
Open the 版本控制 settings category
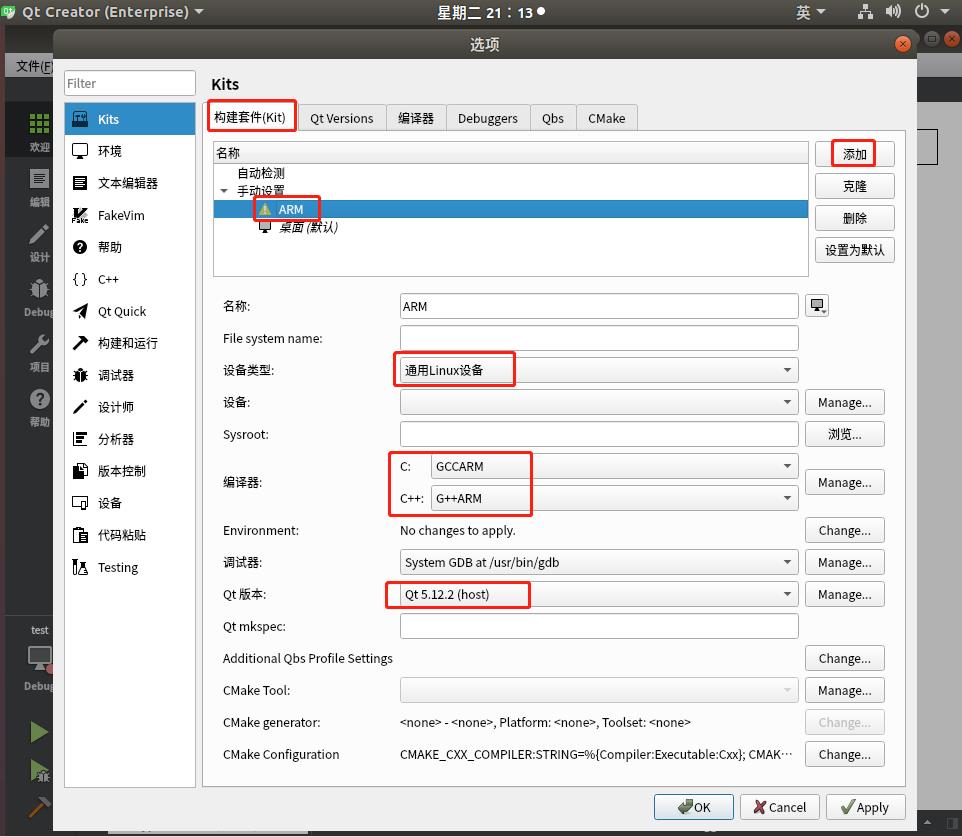click(129, 471)
